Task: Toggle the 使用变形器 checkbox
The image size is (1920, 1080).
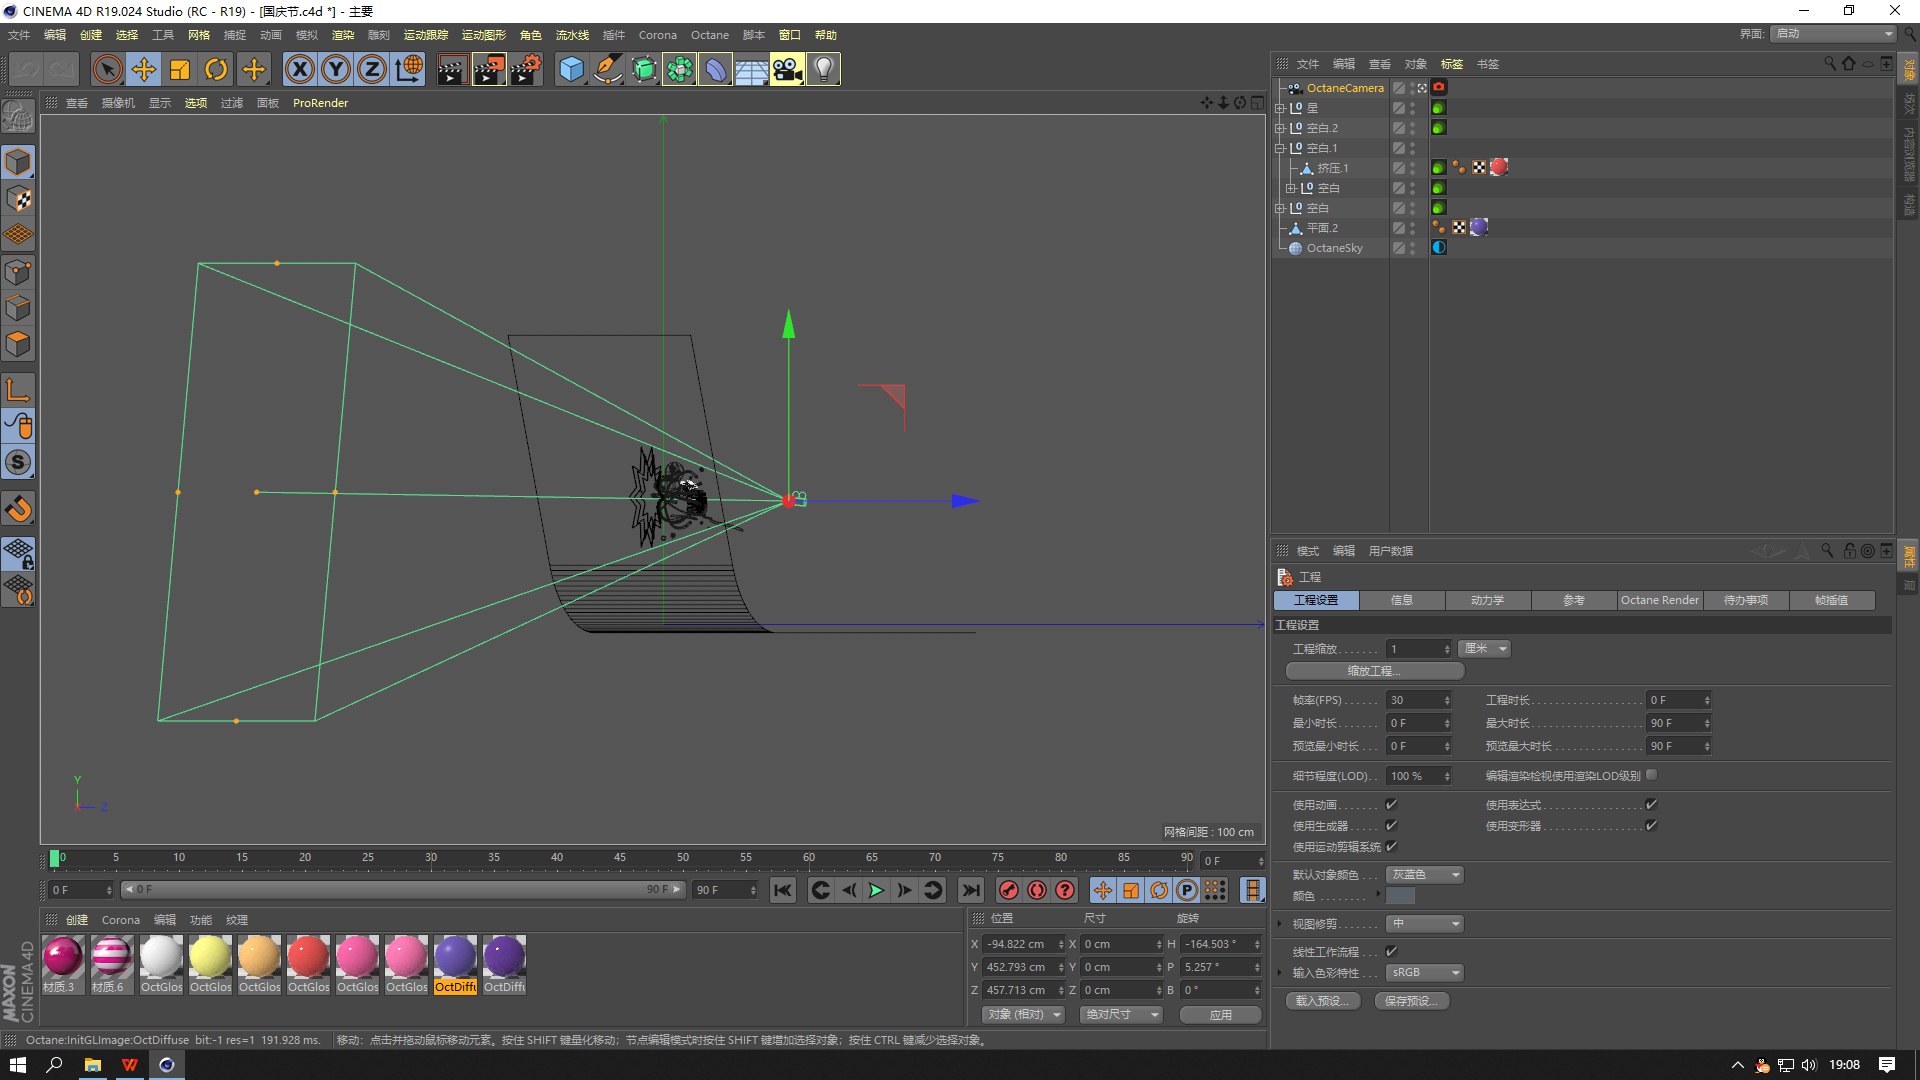Action: (x=1651, y=825)
